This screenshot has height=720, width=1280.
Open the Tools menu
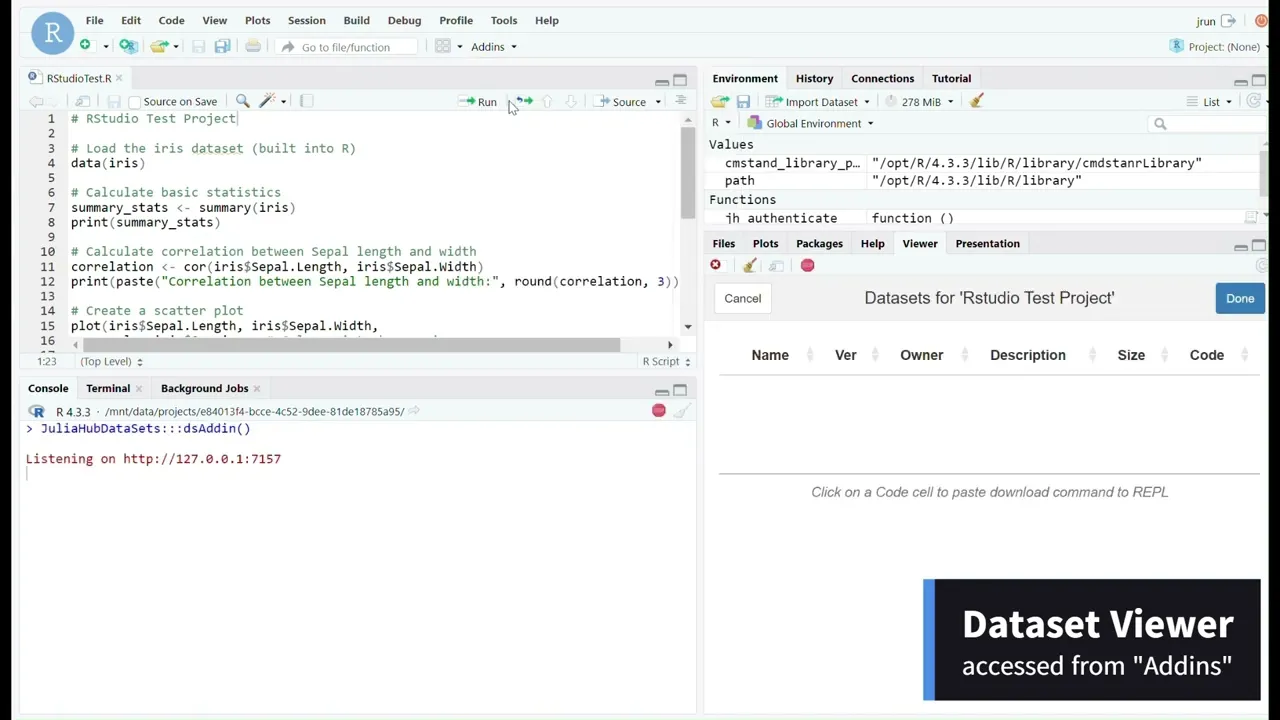pos(504,20)
